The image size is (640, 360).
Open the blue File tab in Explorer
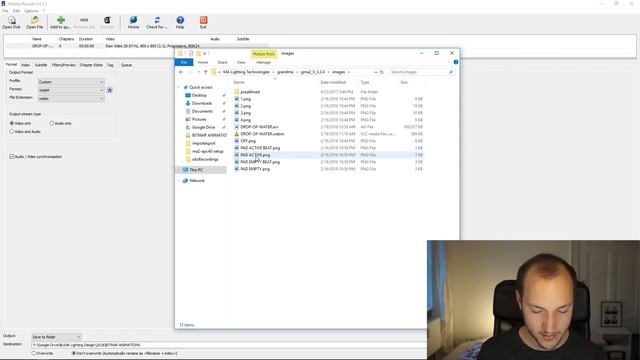click(184, 62)
